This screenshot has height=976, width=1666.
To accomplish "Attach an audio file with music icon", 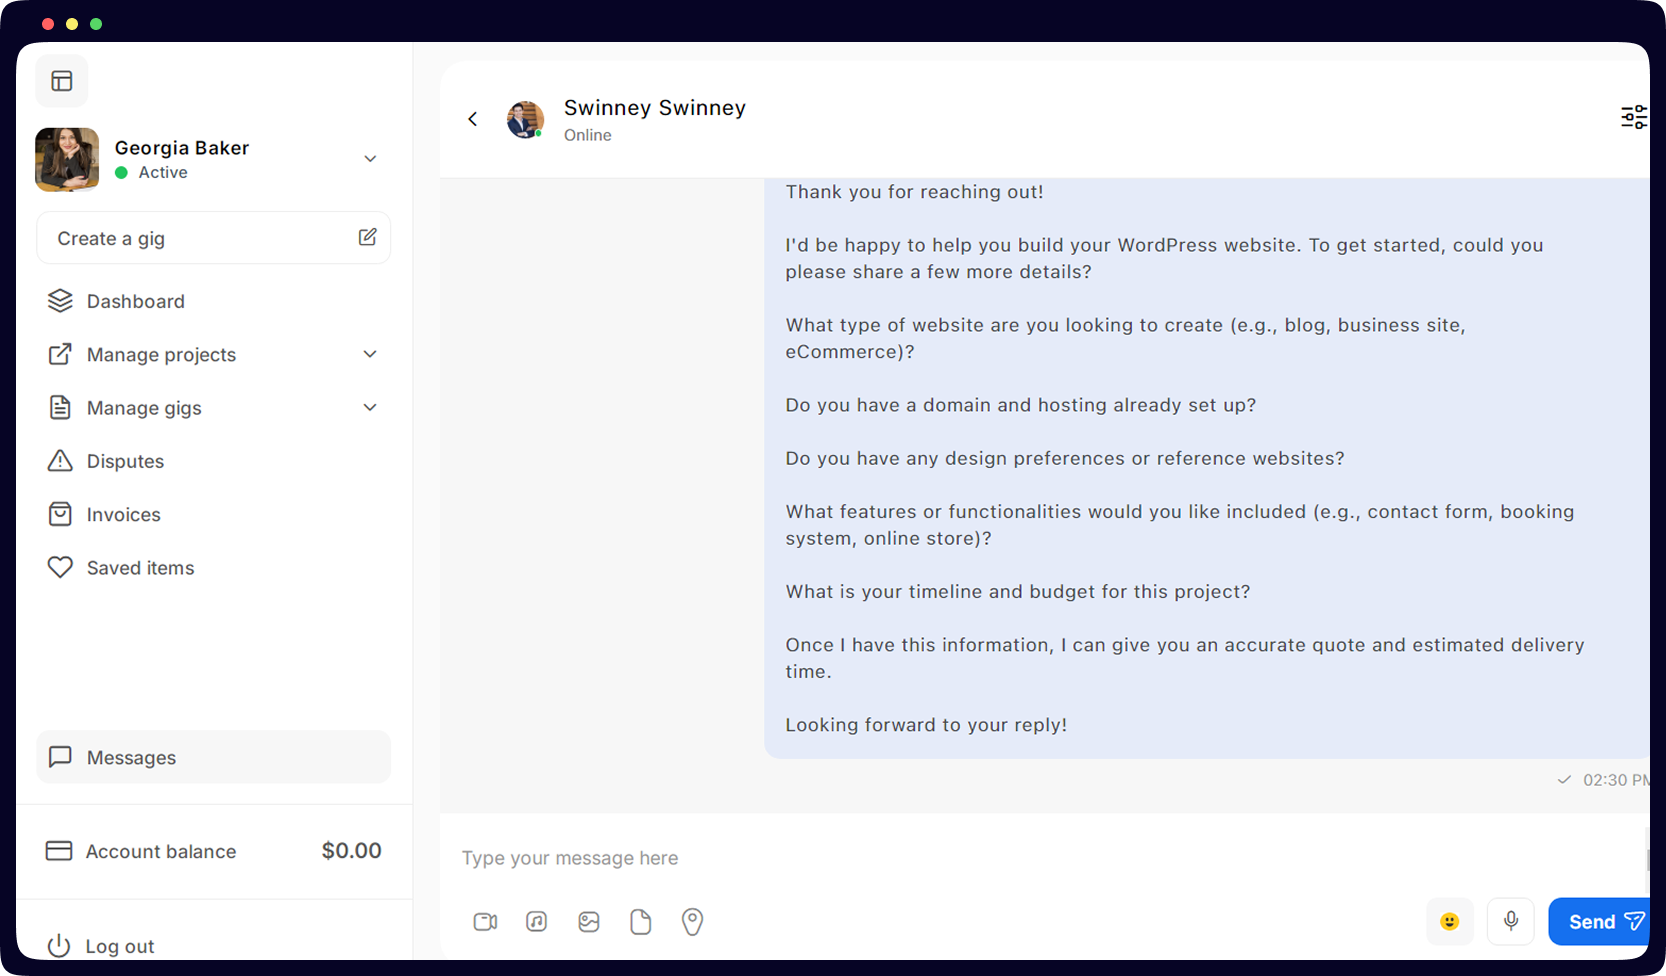I will point(537,921).
